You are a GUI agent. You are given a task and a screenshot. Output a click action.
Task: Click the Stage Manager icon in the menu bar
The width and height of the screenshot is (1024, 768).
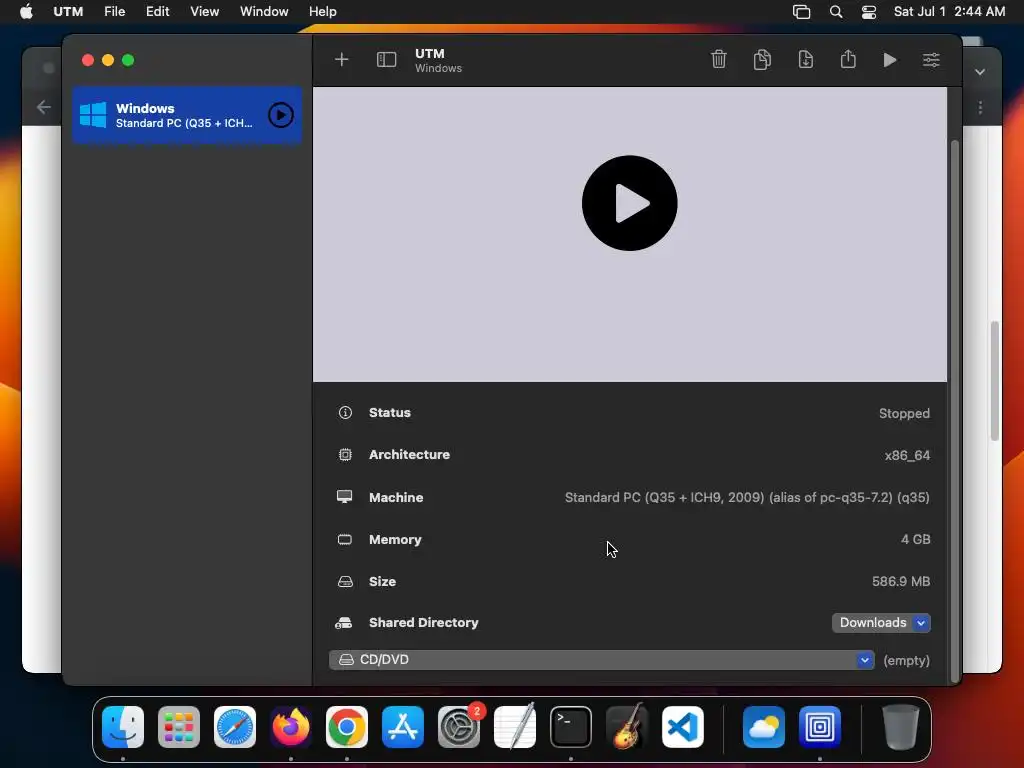pyautogui.click(x=801, y=12)
